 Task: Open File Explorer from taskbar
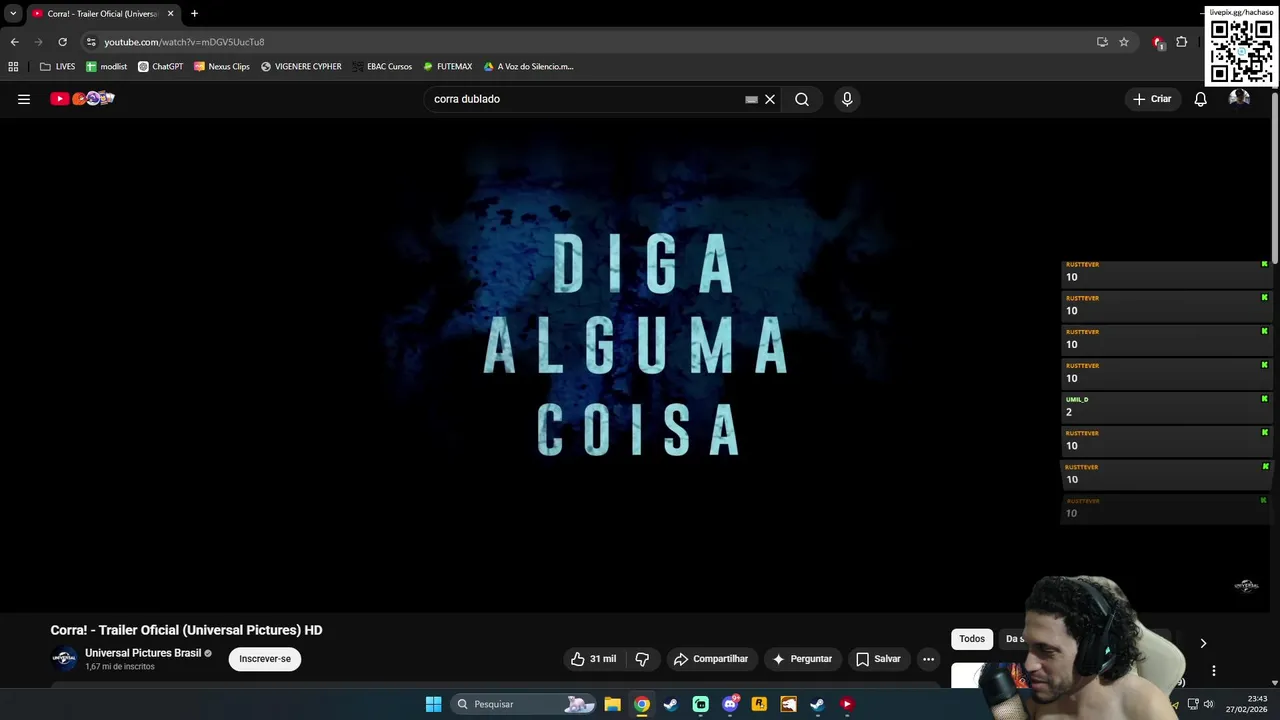point(612,704)
